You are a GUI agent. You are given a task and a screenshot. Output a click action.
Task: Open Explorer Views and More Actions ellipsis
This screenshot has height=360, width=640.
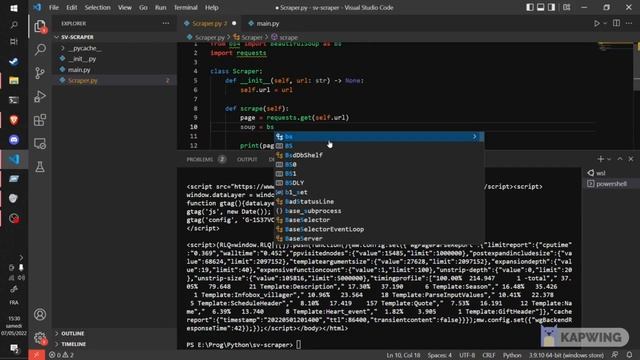166,24
